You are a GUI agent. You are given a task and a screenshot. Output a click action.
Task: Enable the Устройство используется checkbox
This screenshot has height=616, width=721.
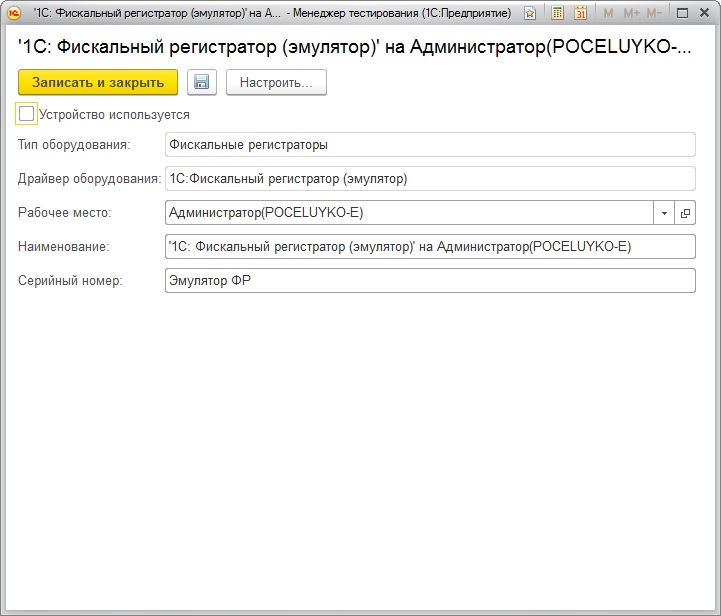click(x=26, y=114)
